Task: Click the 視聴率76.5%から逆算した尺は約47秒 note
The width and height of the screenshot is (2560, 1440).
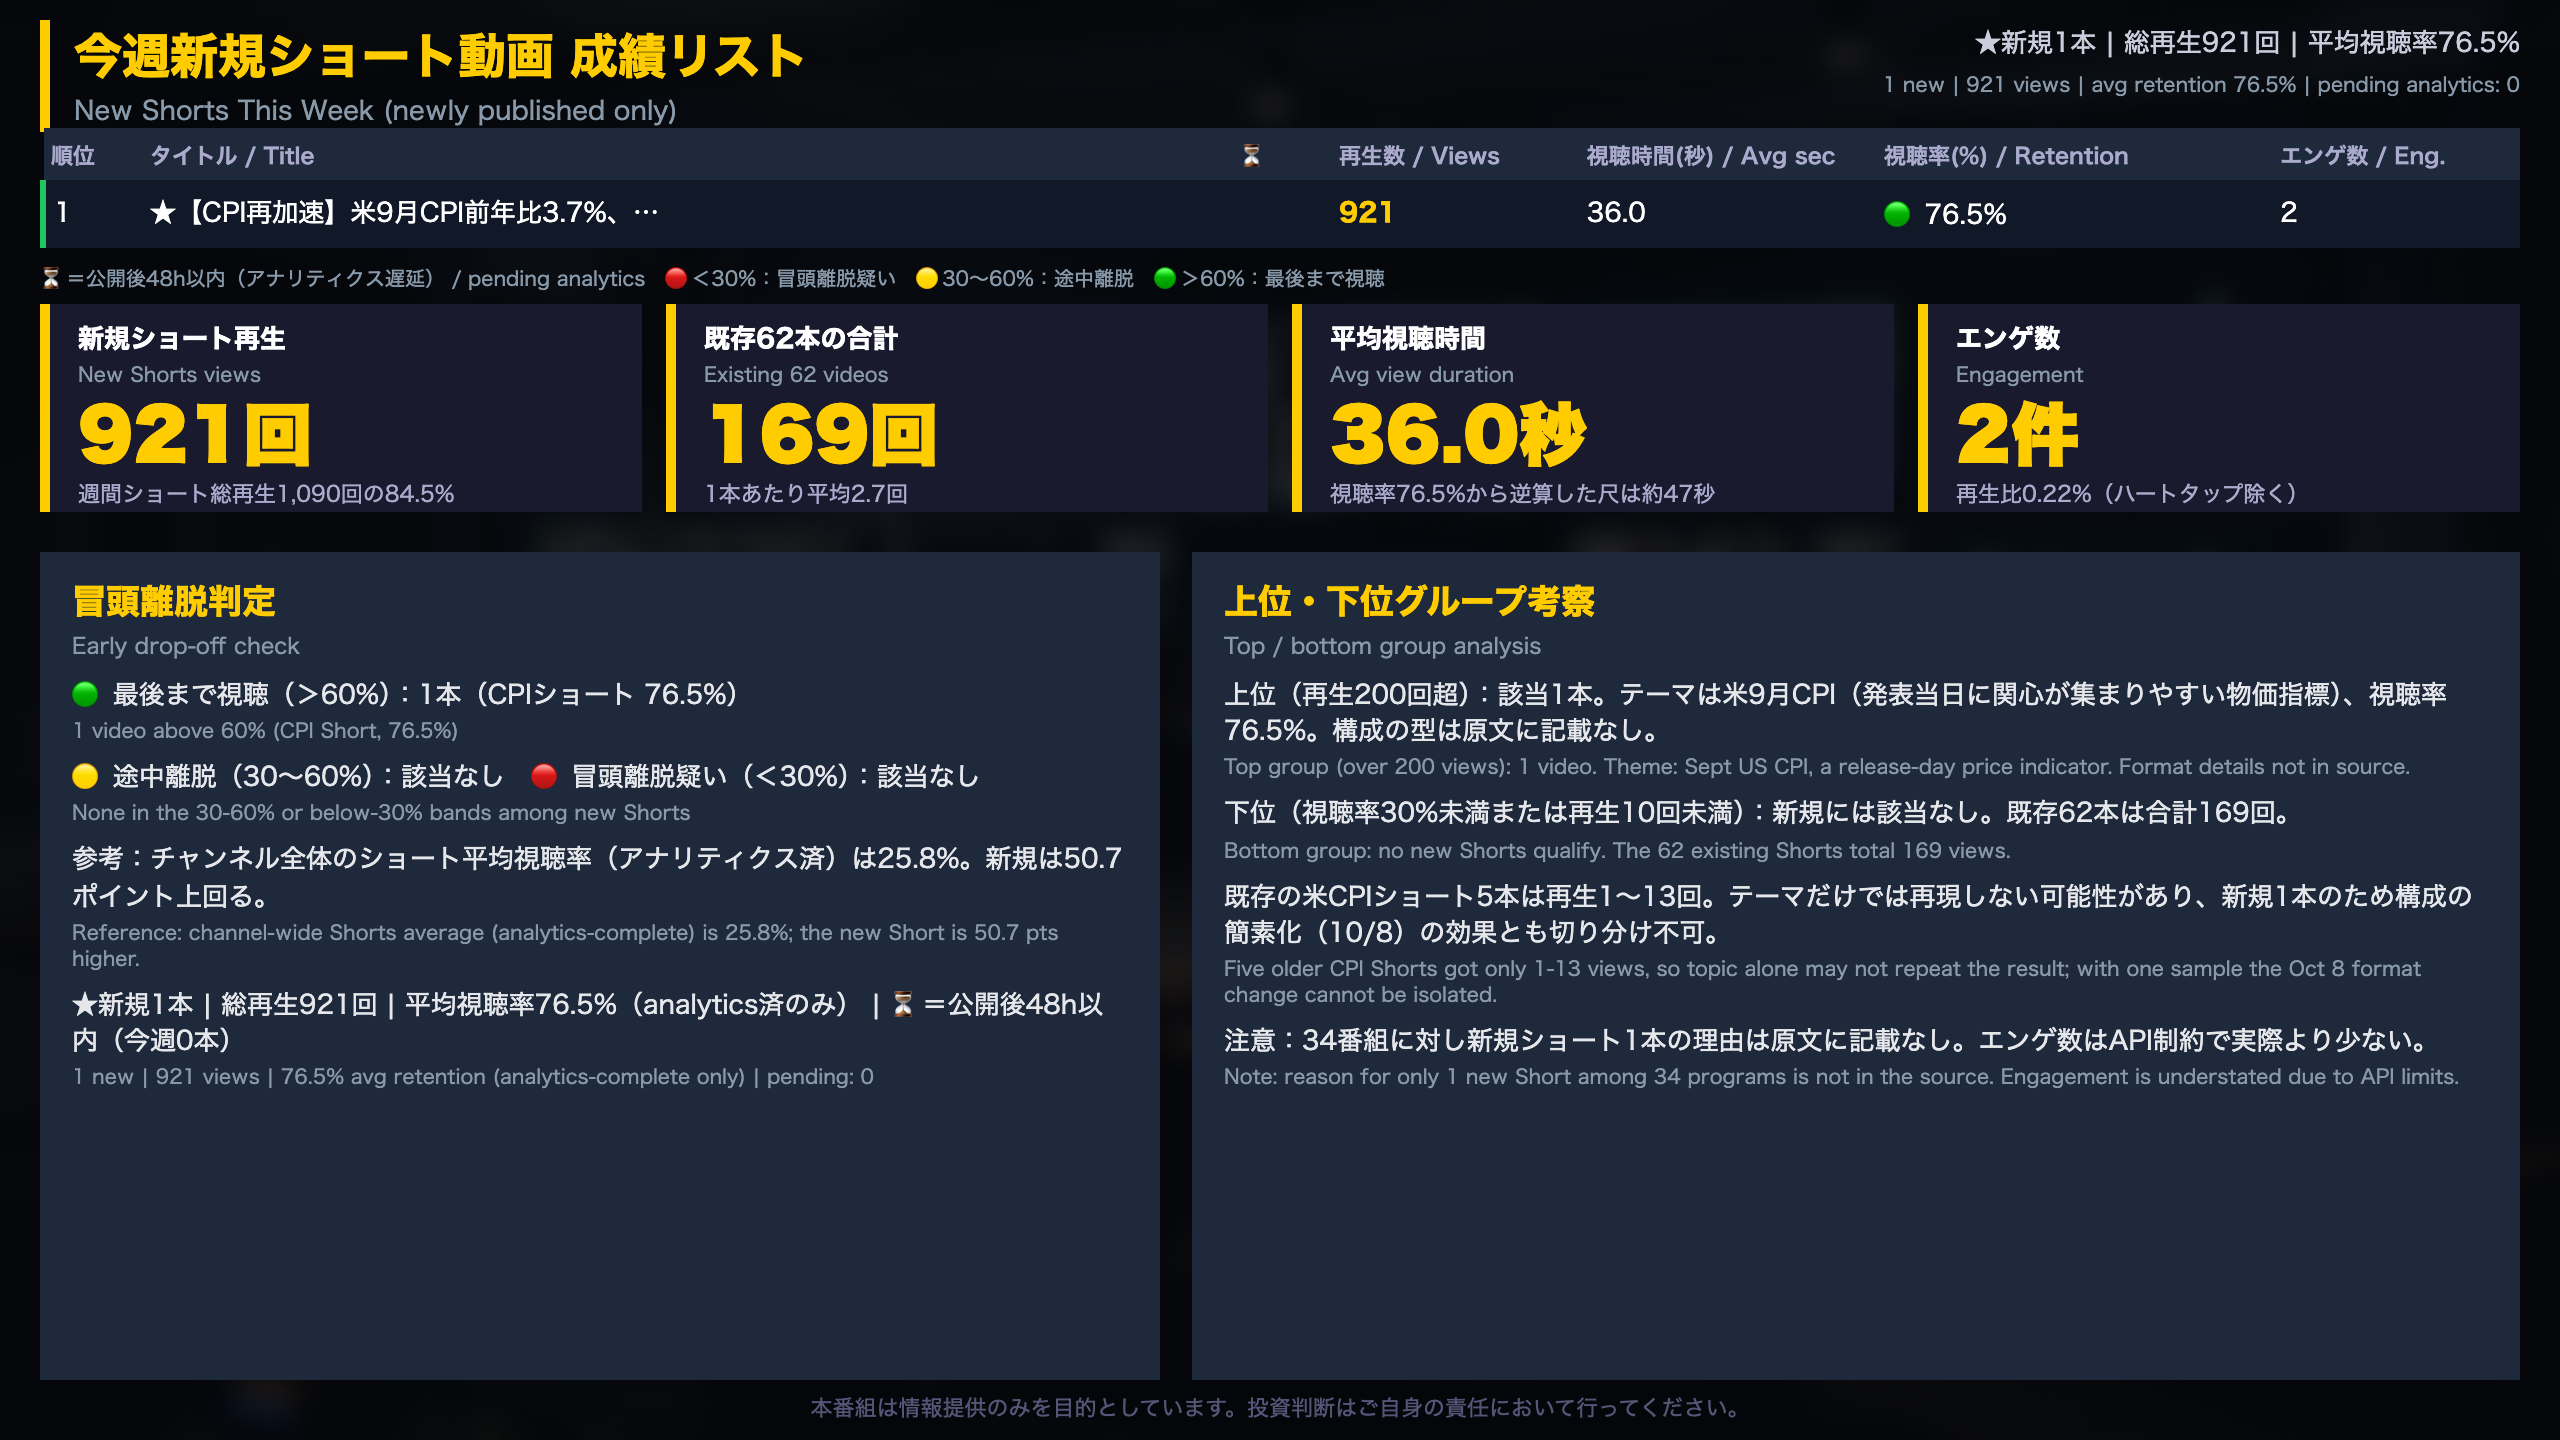Action: point(1522,493)
